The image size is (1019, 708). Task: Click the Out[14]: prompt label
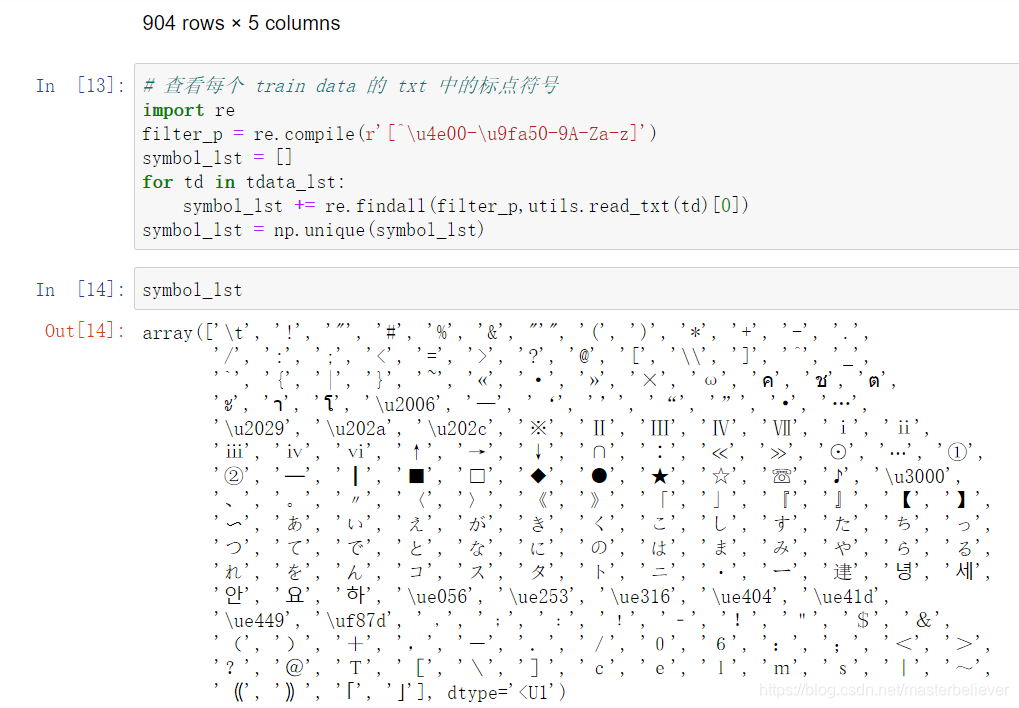tap(84, 330)
